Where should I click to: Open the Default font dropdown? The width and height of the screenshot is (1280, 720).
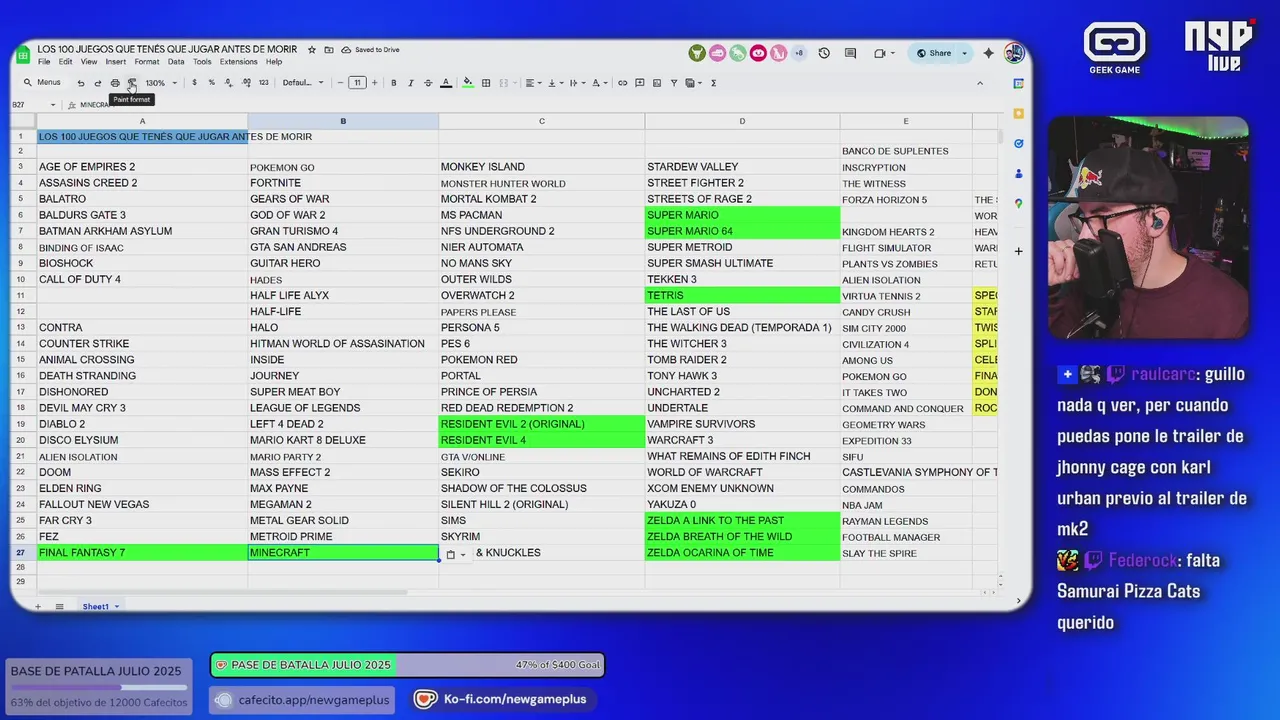click(x=303, y=83)
